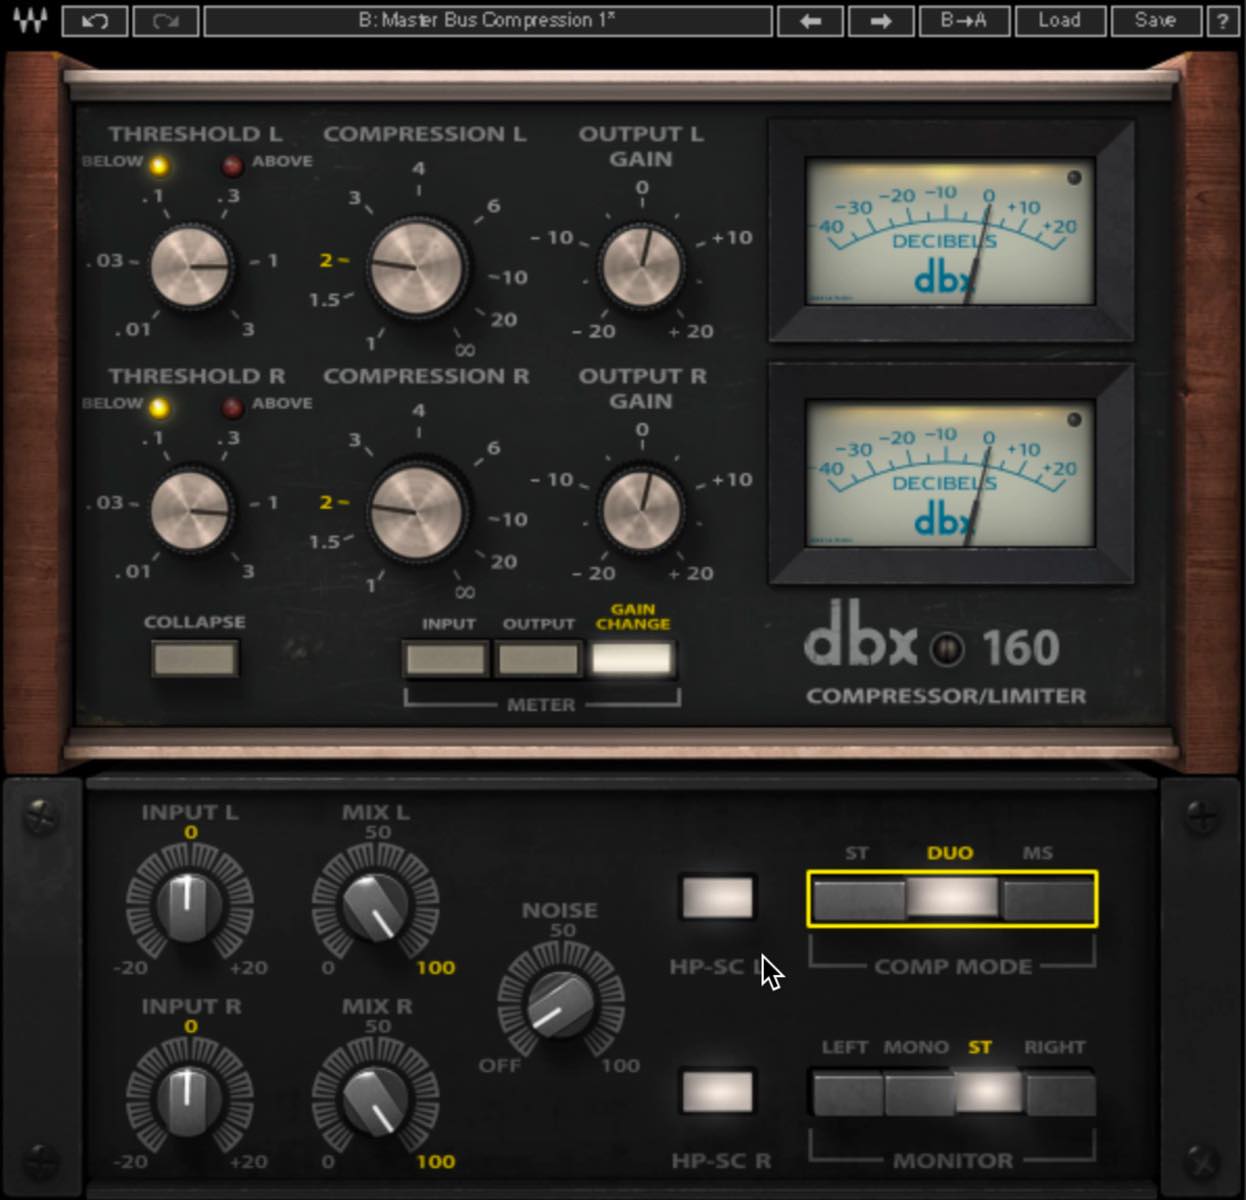Click the right channel VU meter
Viewport: 1246px width, 1200px height.
(x=950, y=473)
